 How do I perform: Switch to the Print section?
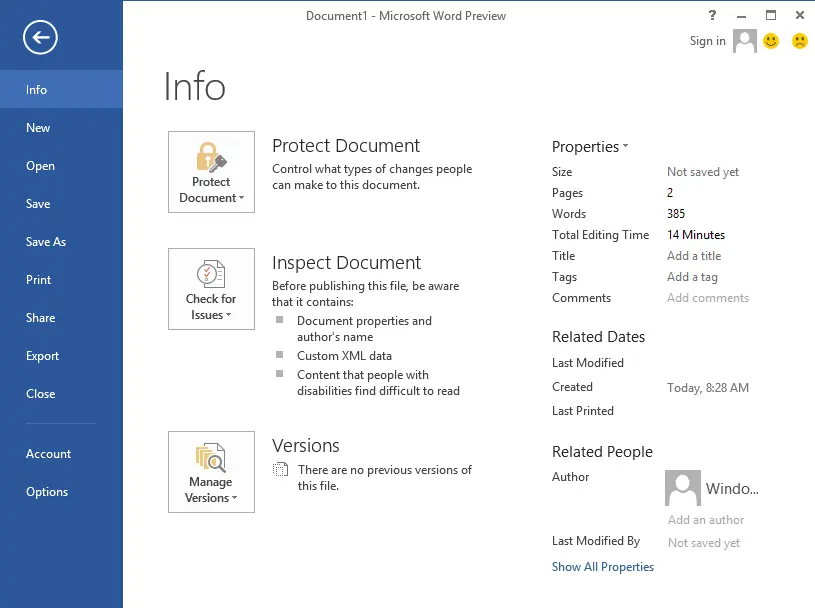tap(38, 280)
